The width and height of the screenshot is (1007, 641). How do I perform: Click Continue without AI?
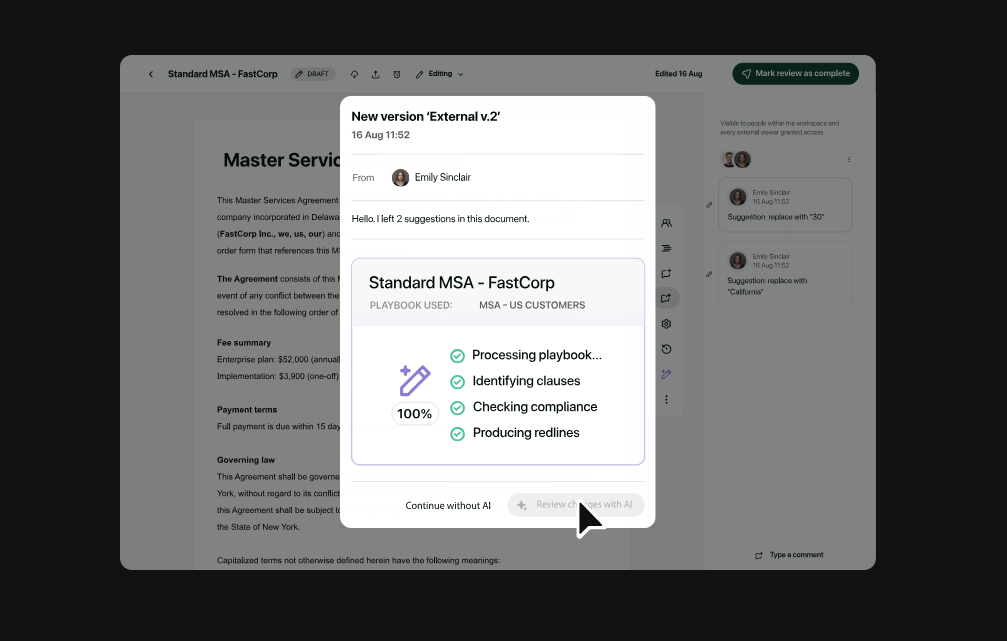click(x=448, y=505)
